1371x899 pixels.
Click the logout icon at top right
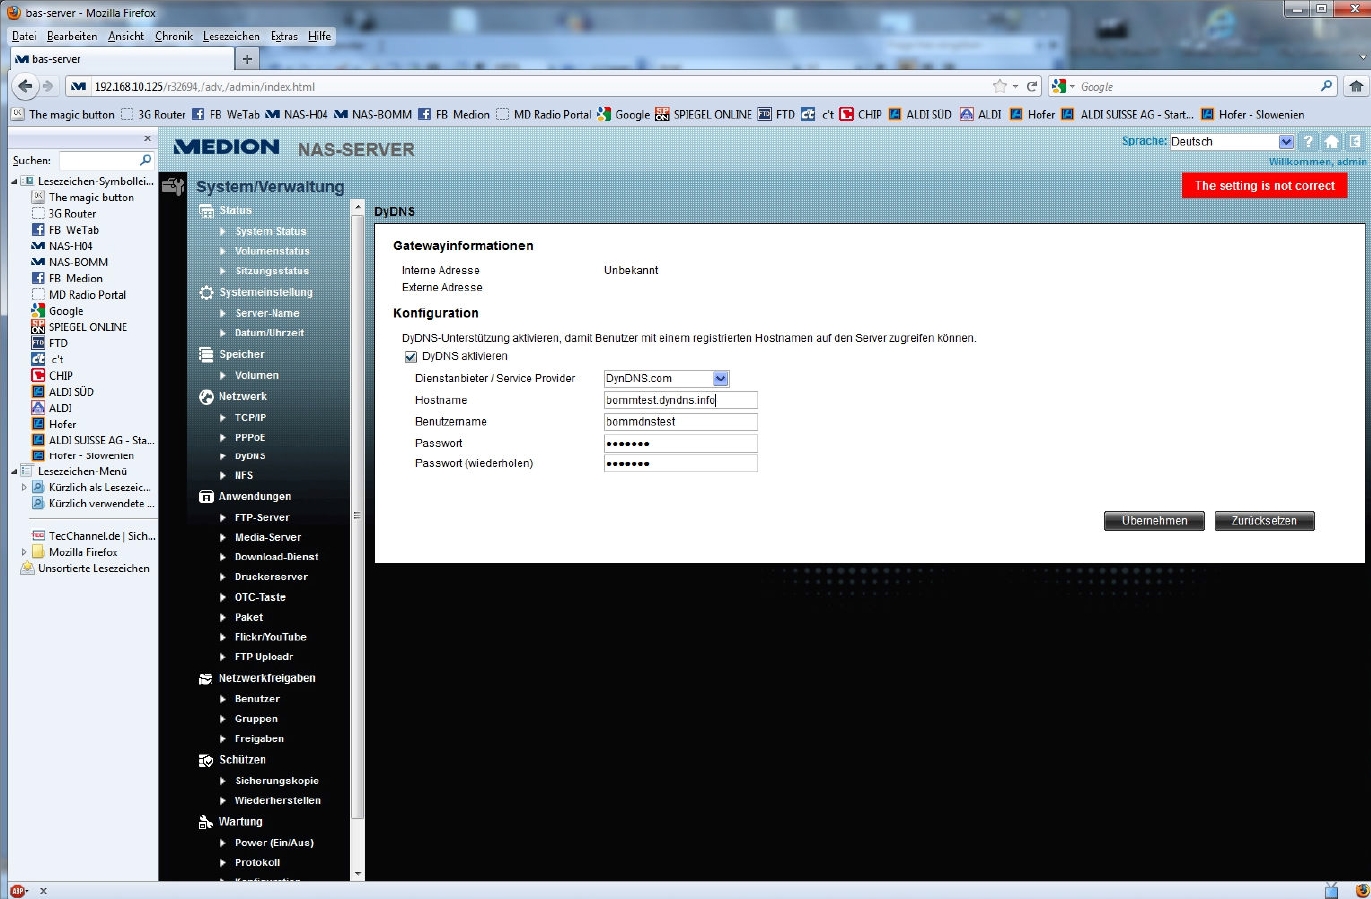click(1353, 141)
